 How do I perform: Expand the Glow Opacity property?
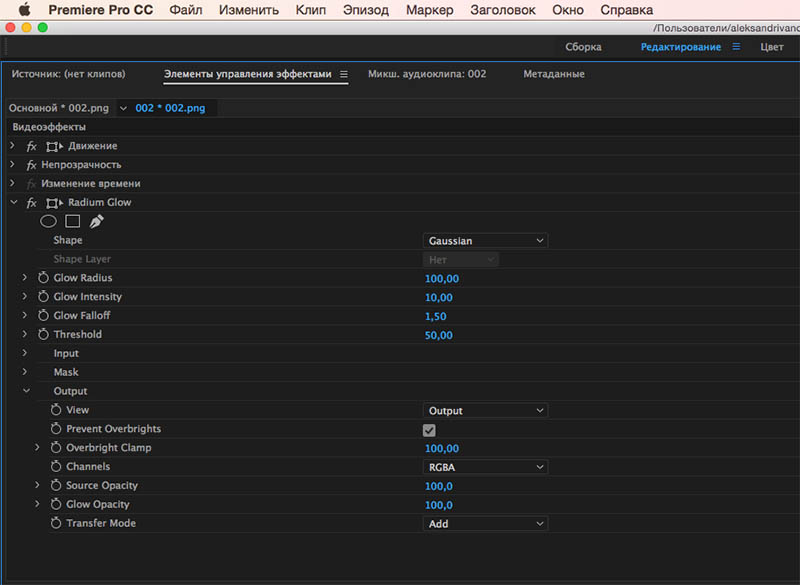(x=37, y=504)
